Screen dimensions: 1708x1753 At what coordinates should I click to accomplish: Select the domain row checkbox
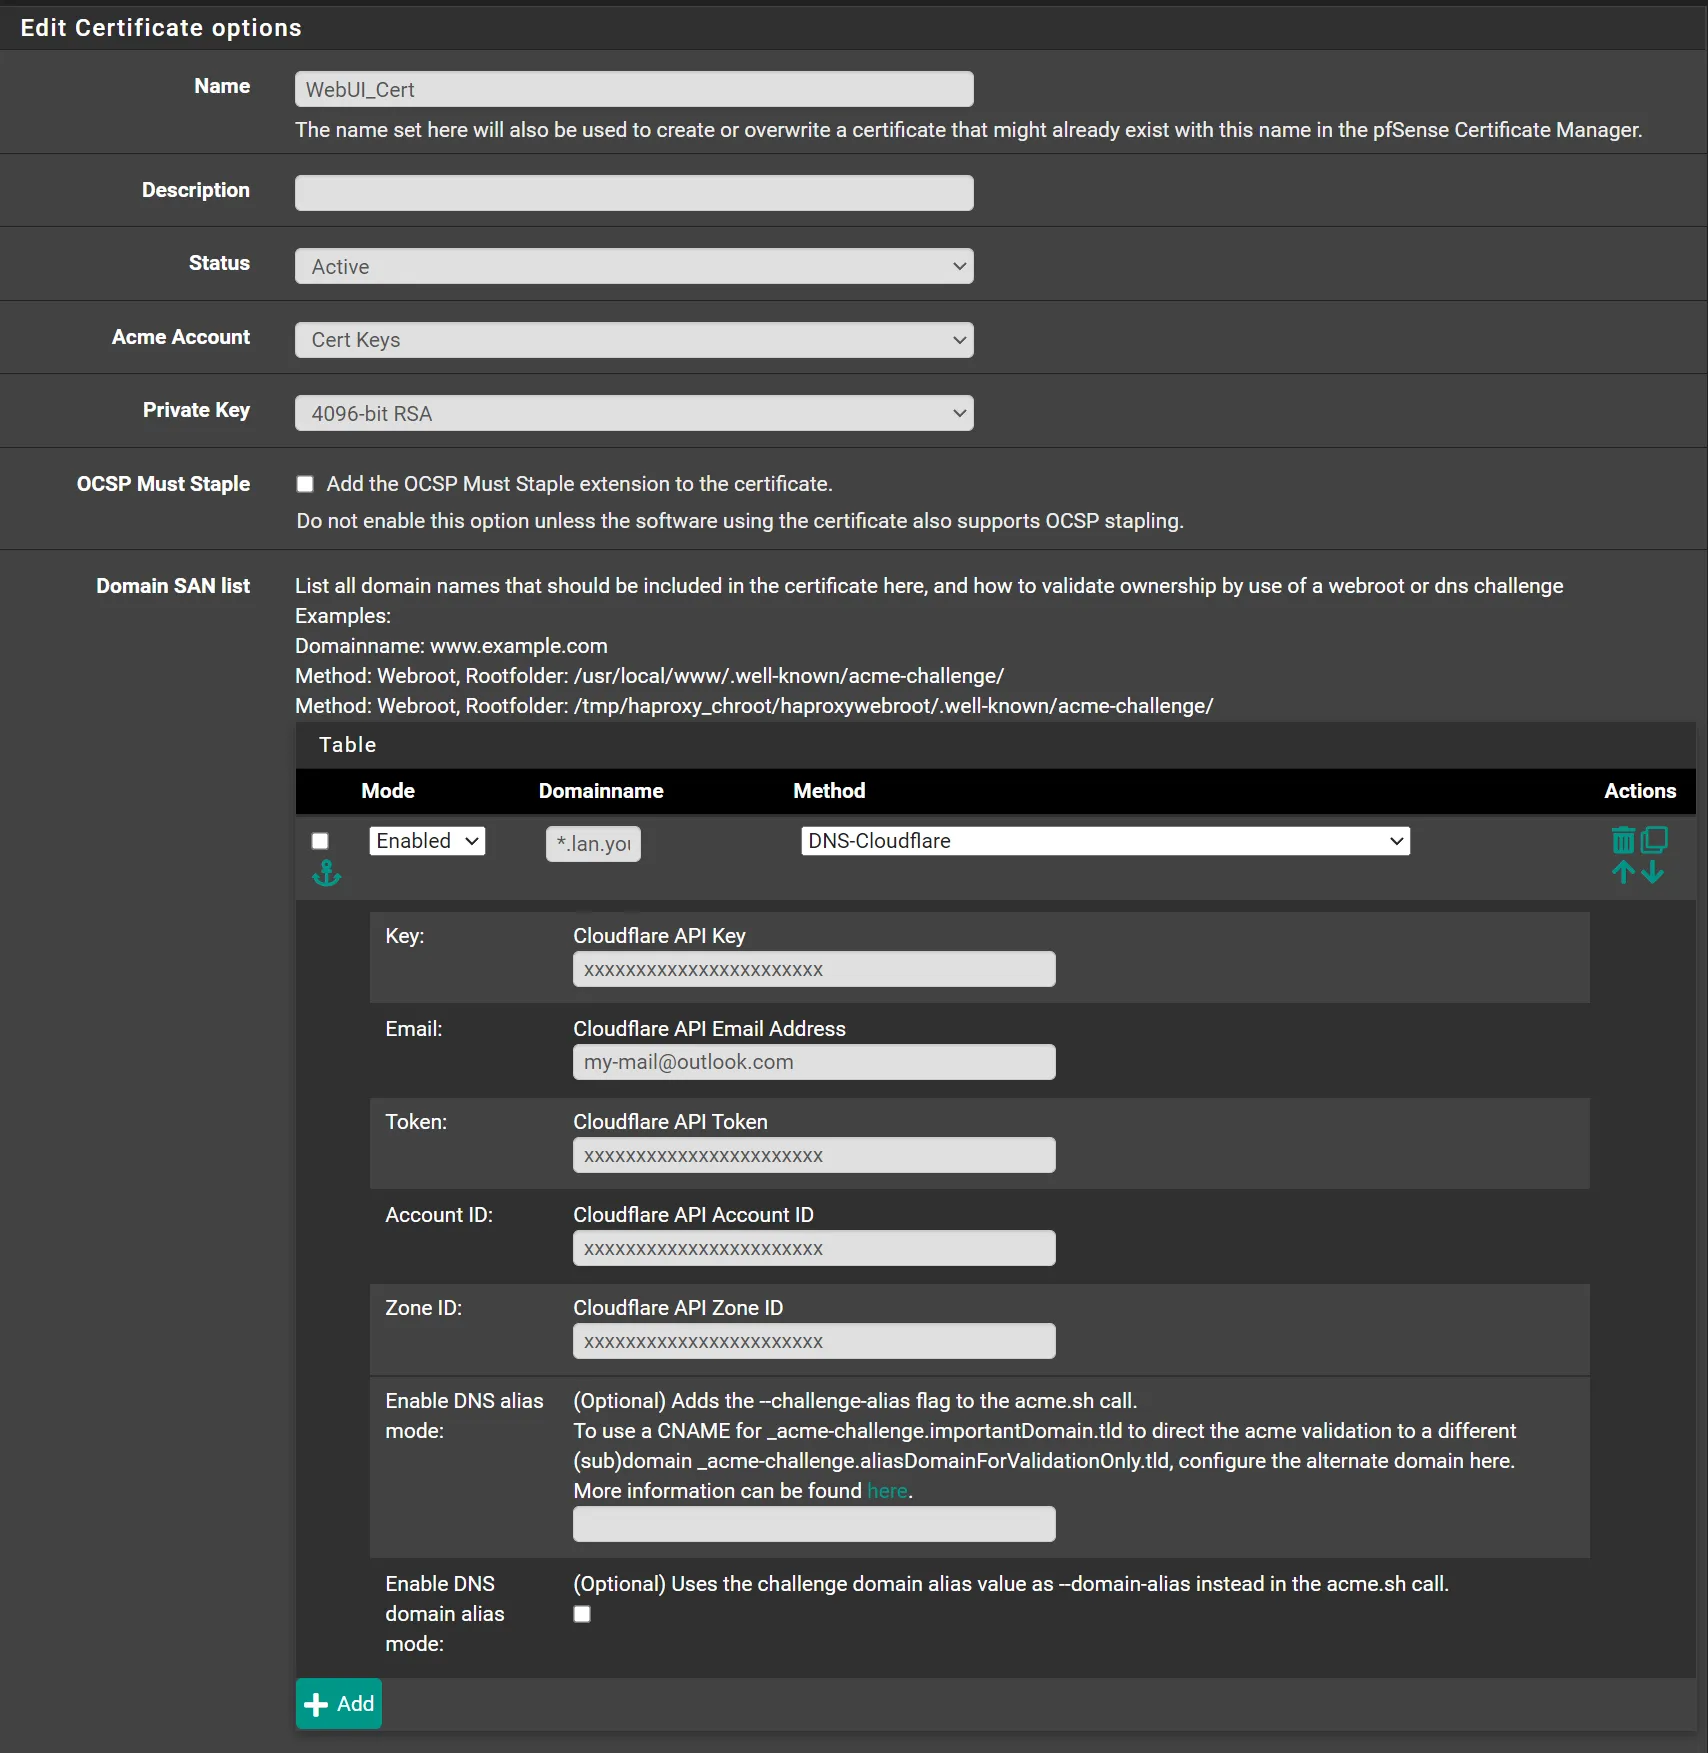point(320,840)
